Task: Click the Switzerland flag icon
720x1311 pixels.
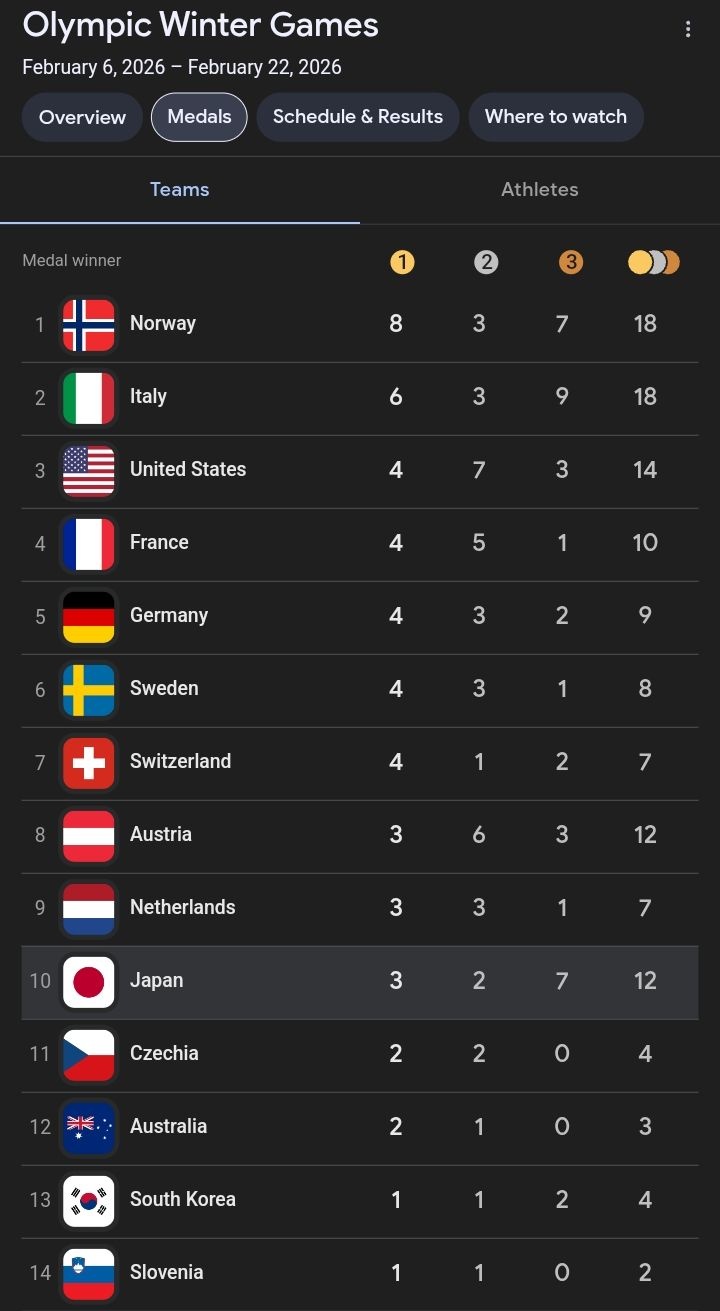Action: (x=89, y=762)
